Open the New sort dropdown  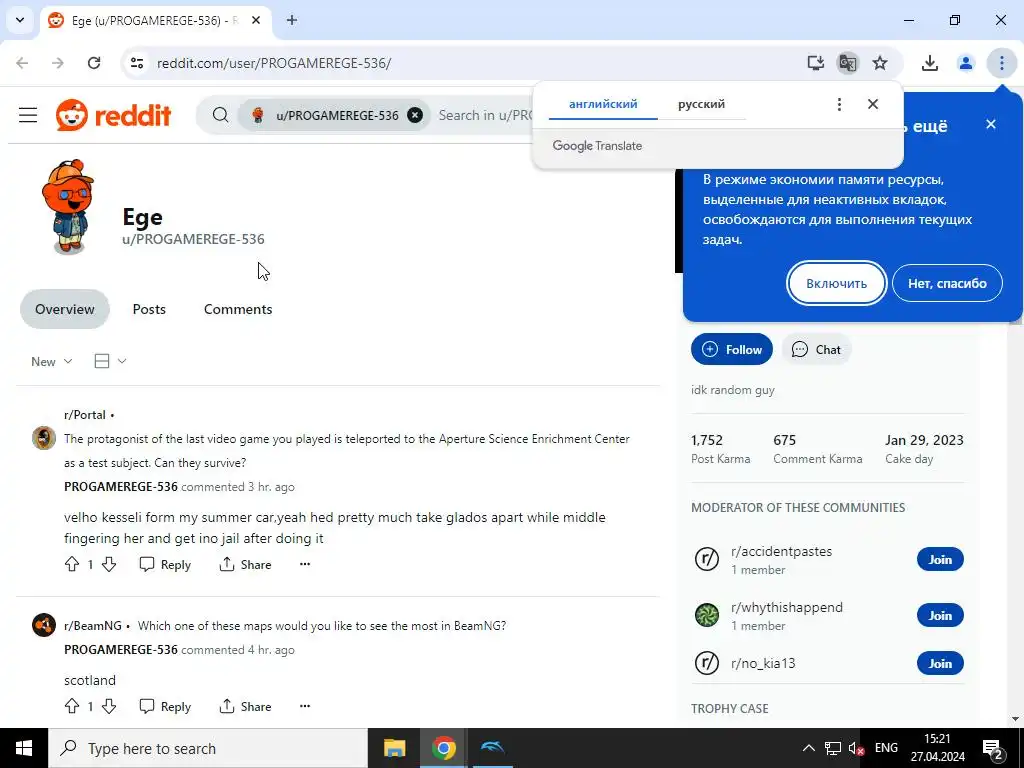coord(52,362)
